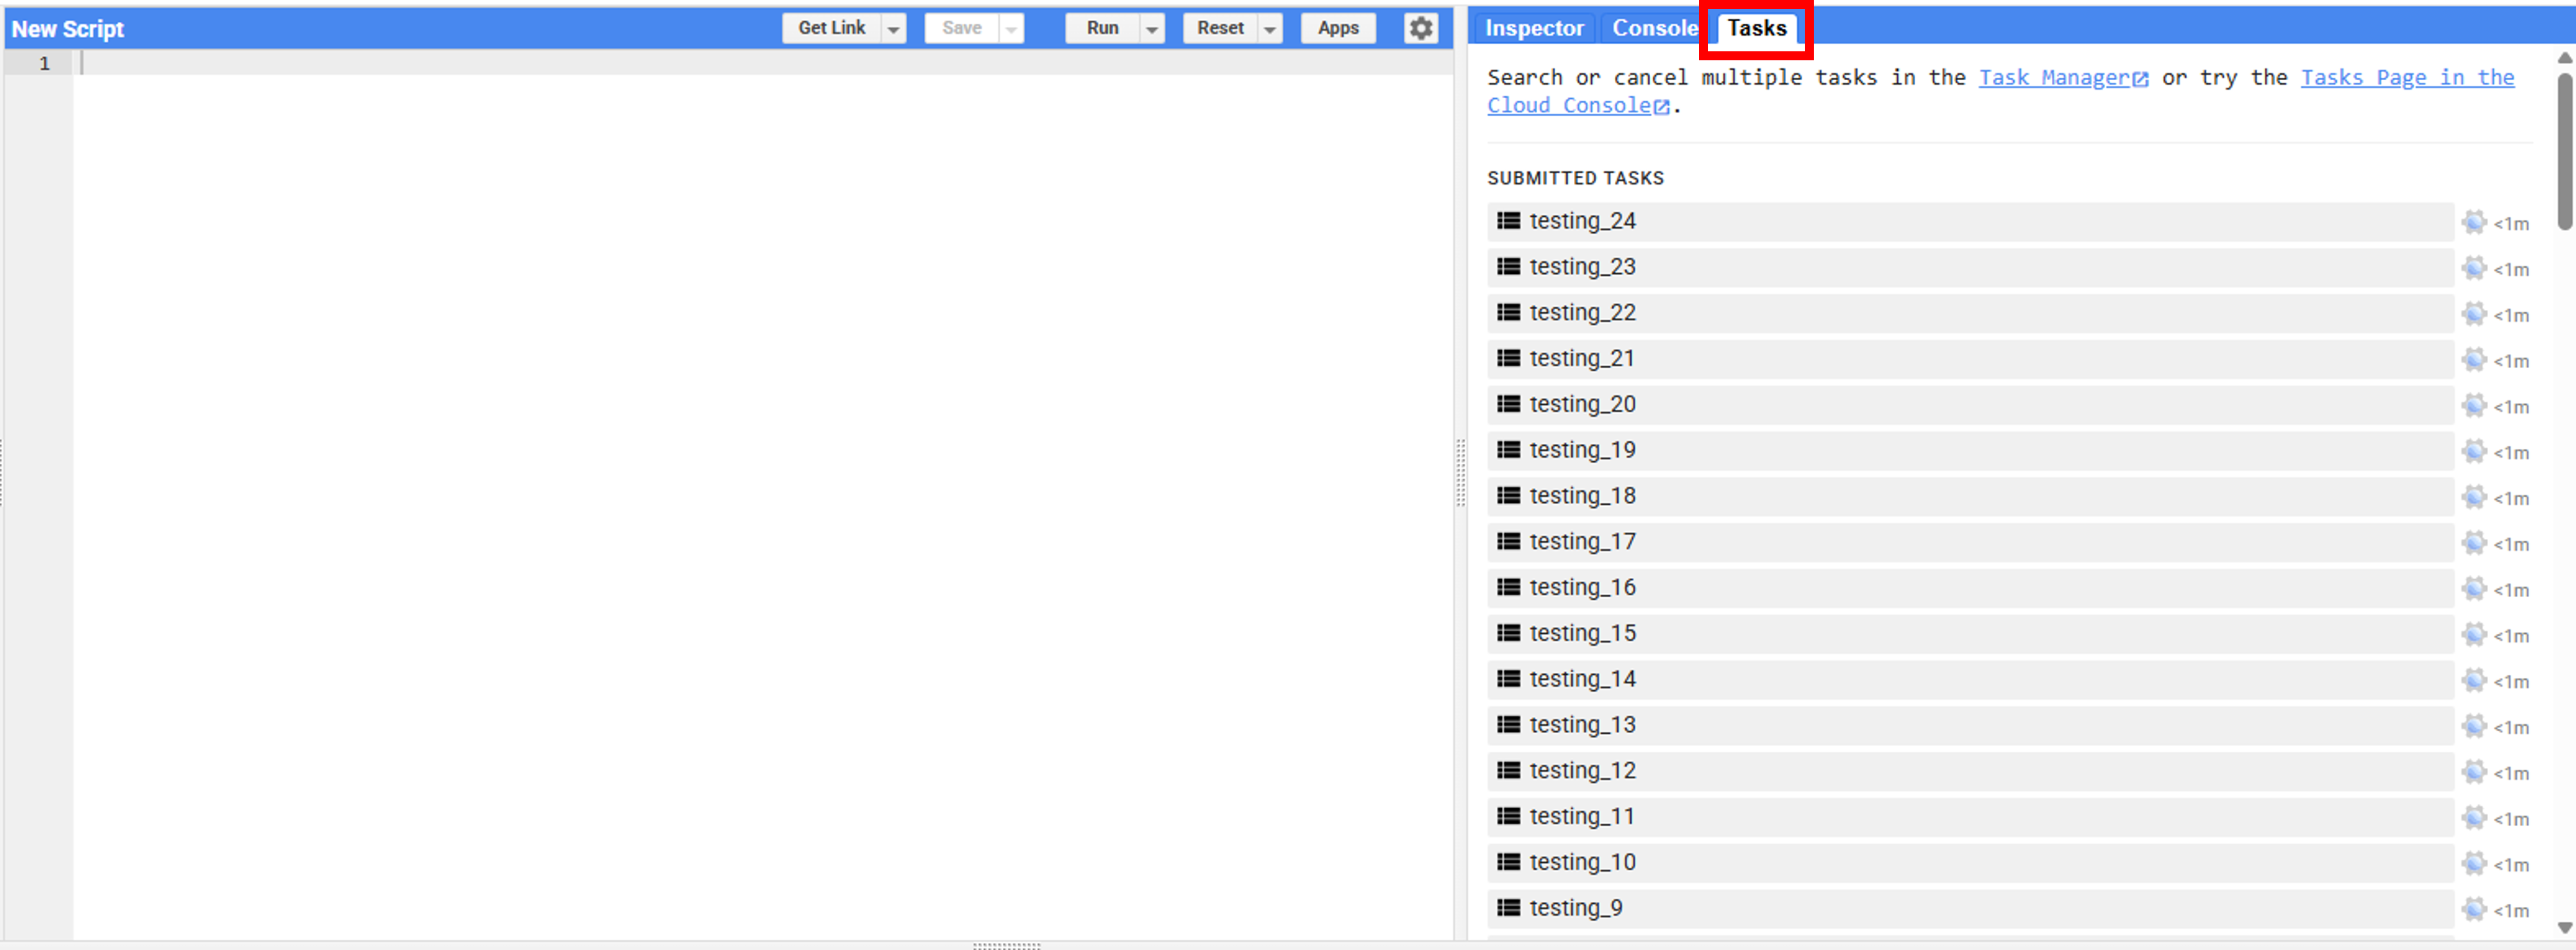This screenshot has height=950, width=2576.
Task: Click the spinning gear status for testing_20
Action: [x=2474, y=406]
